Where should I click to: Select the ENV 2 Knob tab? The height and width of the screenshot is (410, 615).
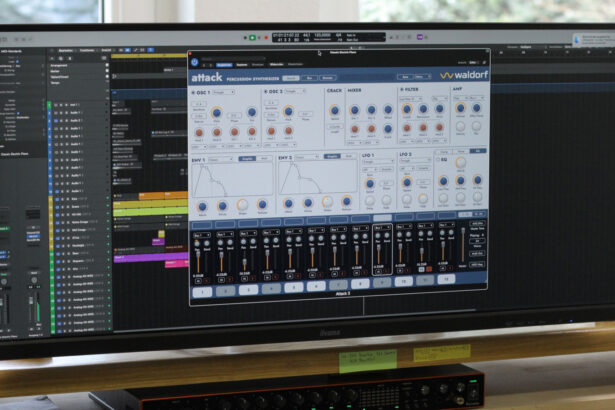click(x=348, y=156)
